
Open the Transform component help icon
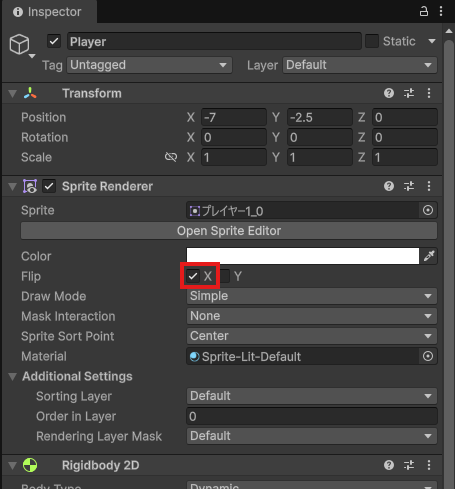(x=389, y=93)
